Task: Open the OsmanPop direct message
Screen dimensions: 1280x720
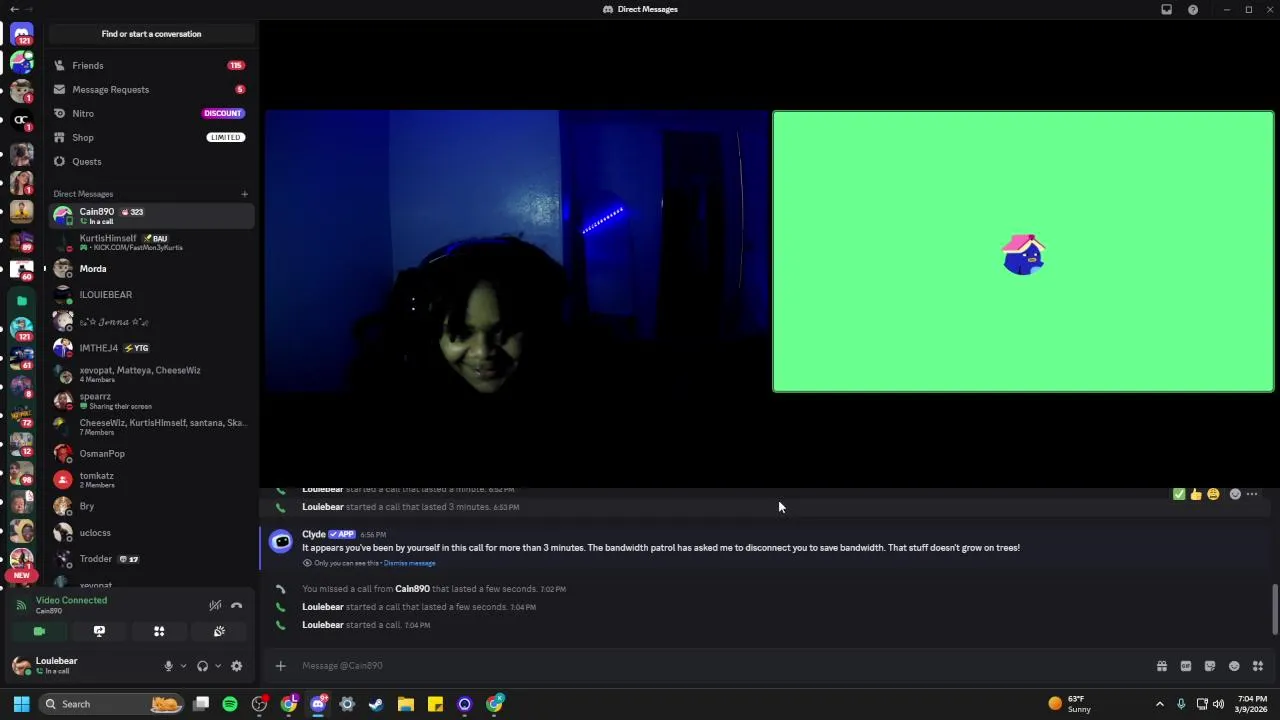Action: click(151, 453)
